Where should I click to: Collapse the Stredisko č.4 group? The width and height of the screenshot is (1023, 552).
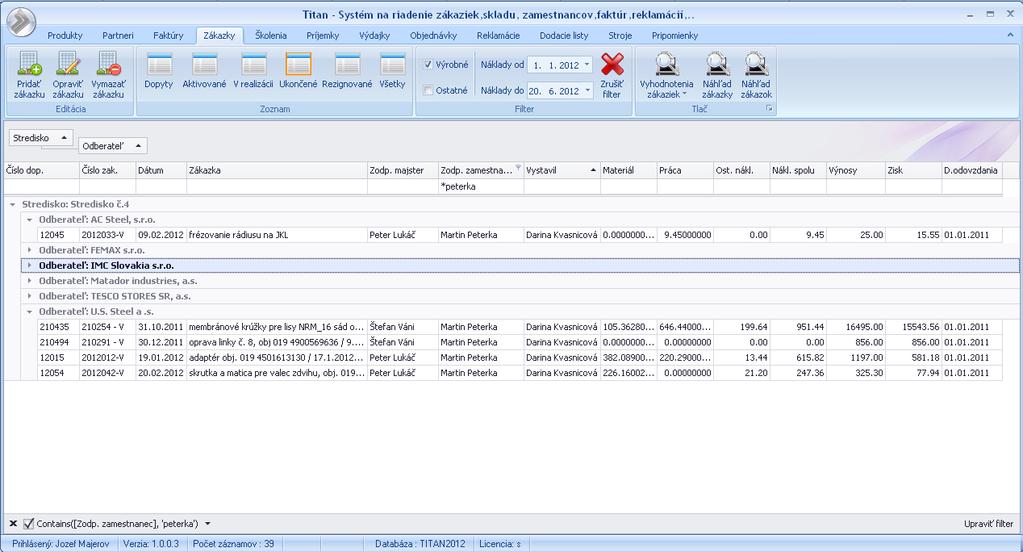pyautogui.click(x=12, y=204)
